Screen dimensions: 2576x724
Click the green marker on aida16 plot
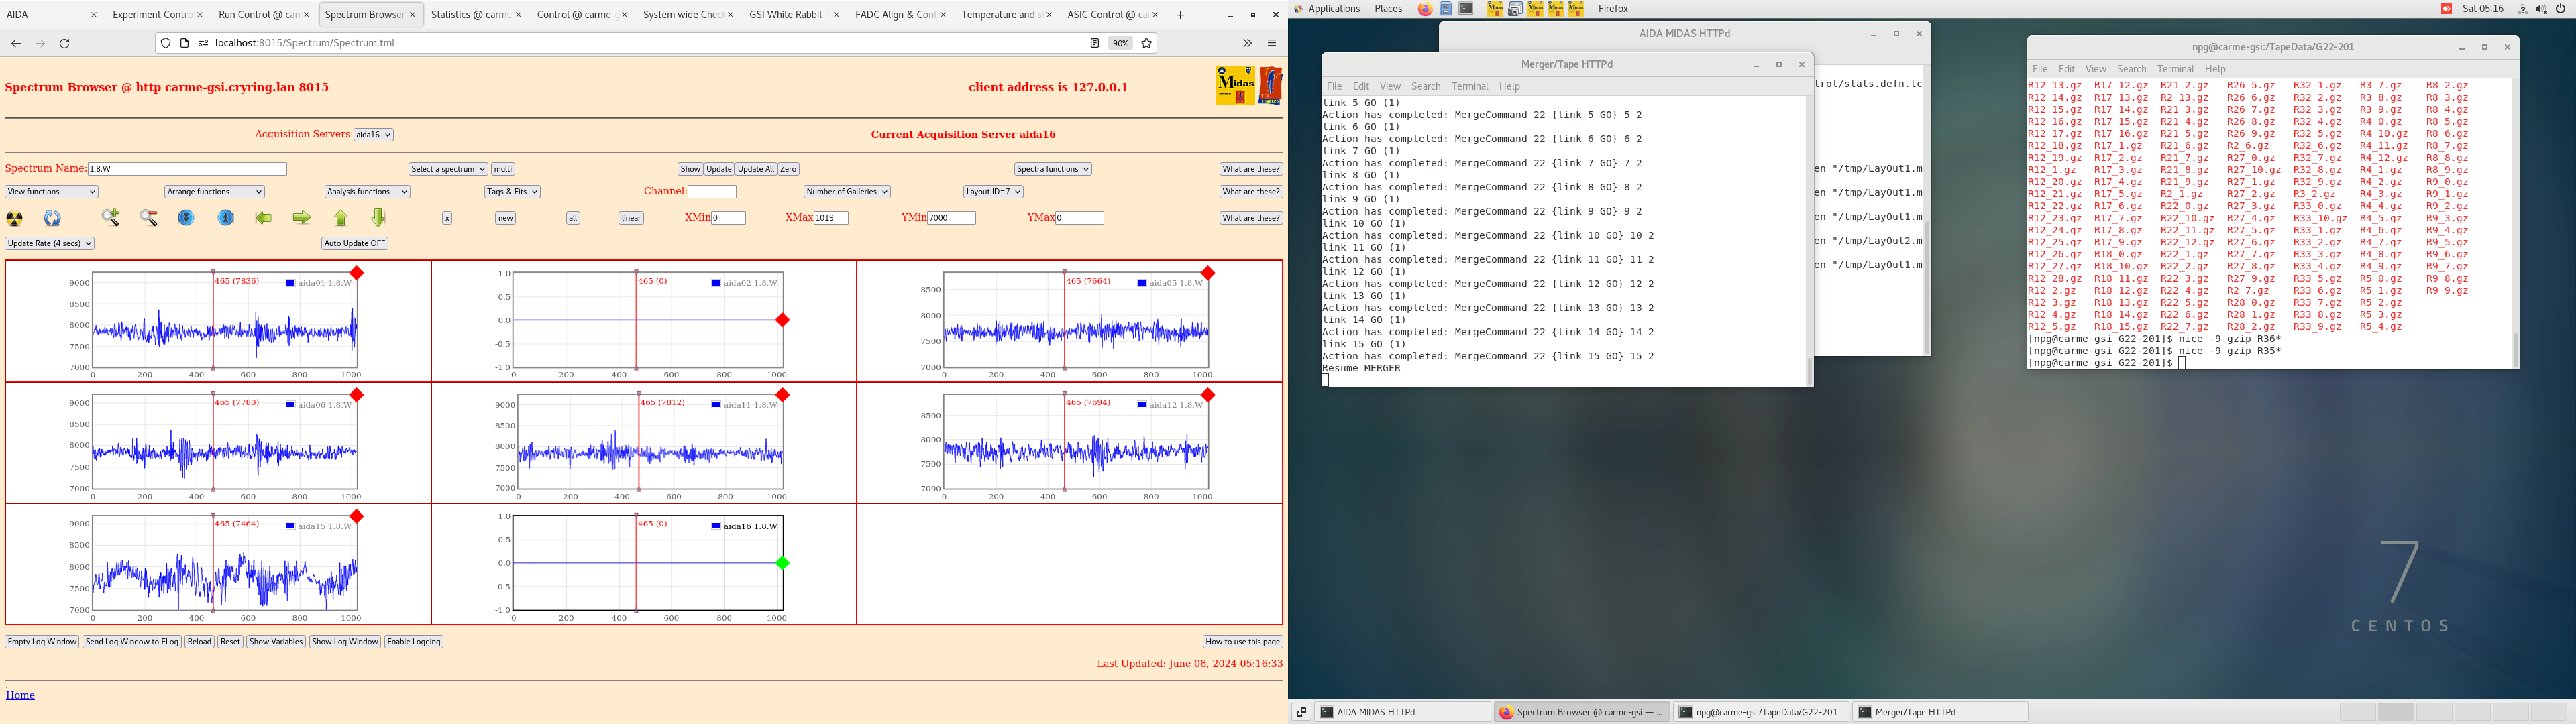783,563
